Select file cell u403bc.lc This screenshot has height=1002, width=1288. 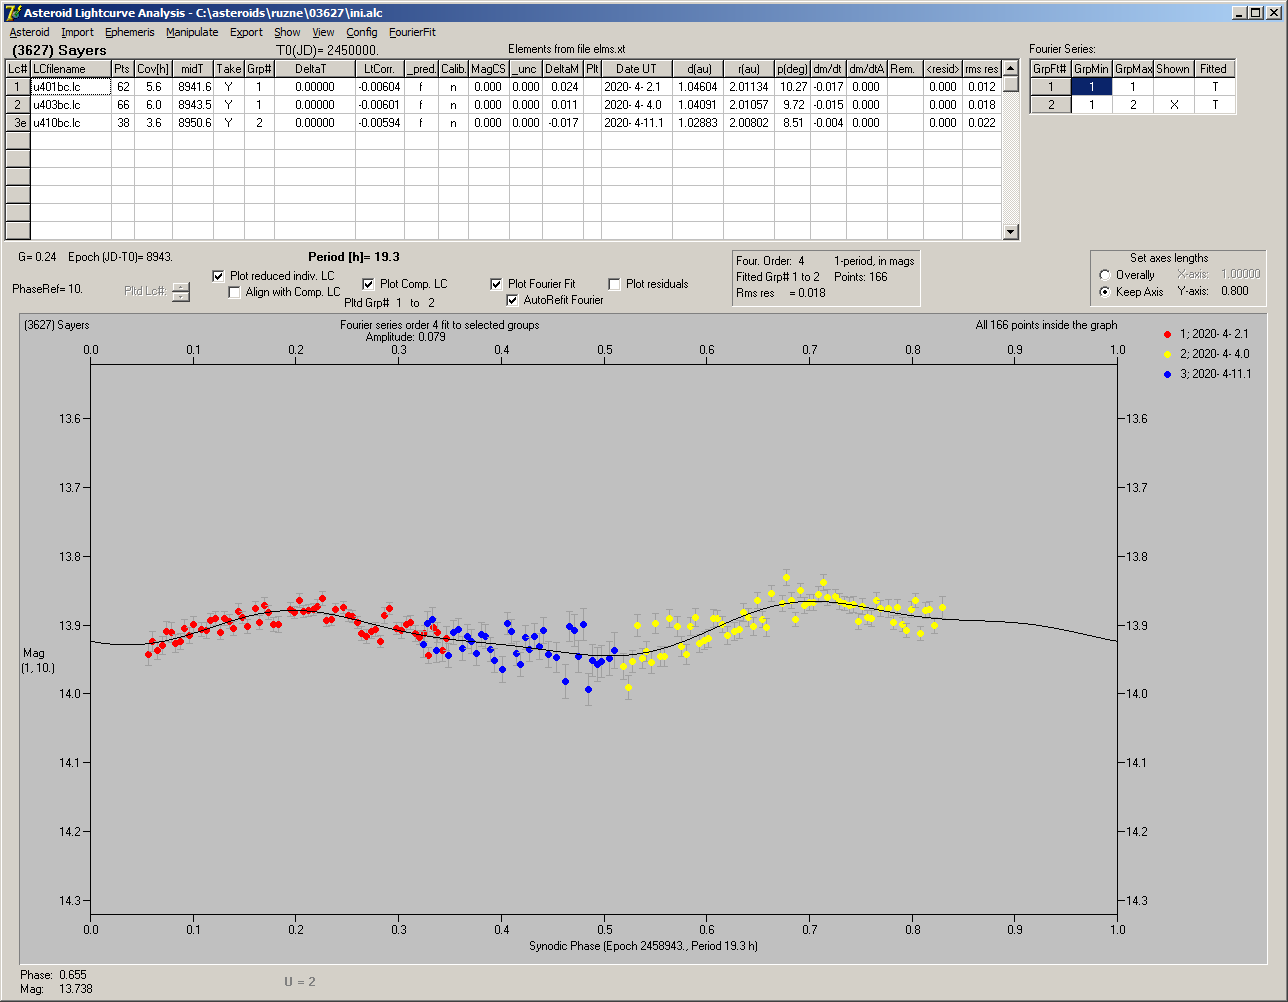(x=70, y=104)
